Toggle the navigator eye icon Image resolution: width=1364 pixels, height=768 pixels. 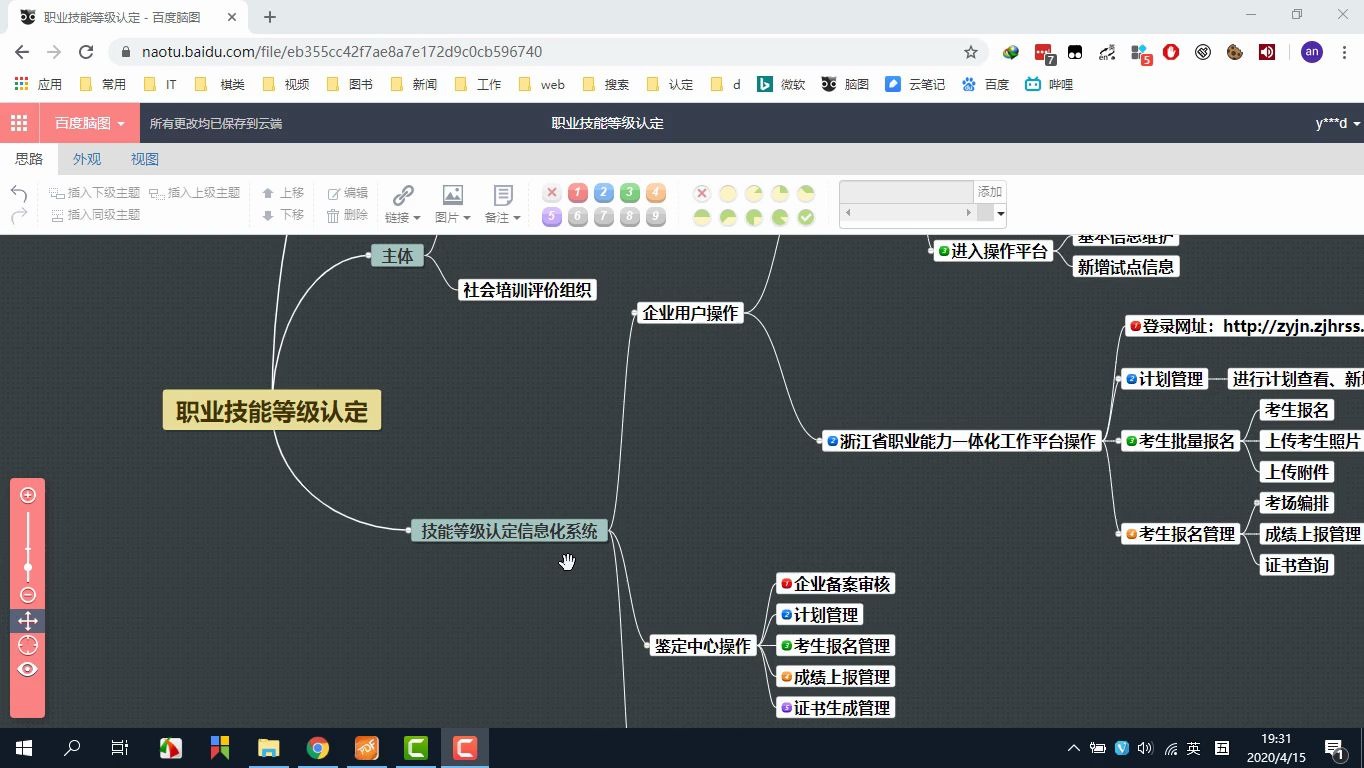point(28,669)
